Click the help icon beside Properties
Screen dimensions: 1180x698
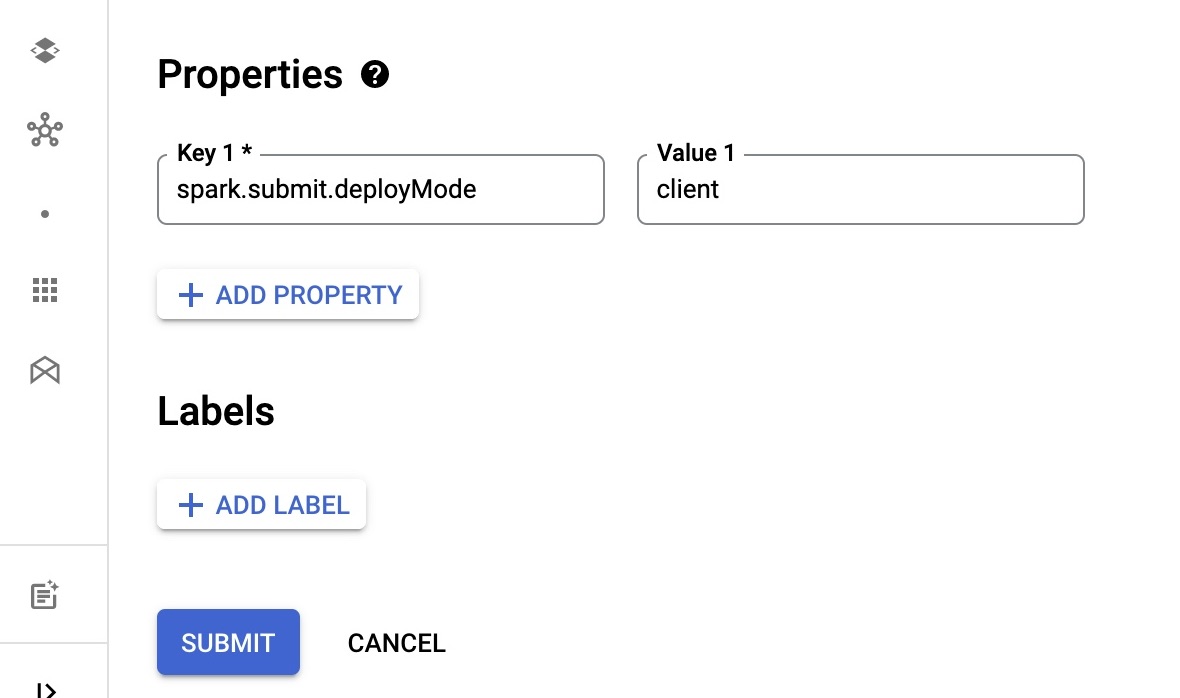tap(375, 74)
